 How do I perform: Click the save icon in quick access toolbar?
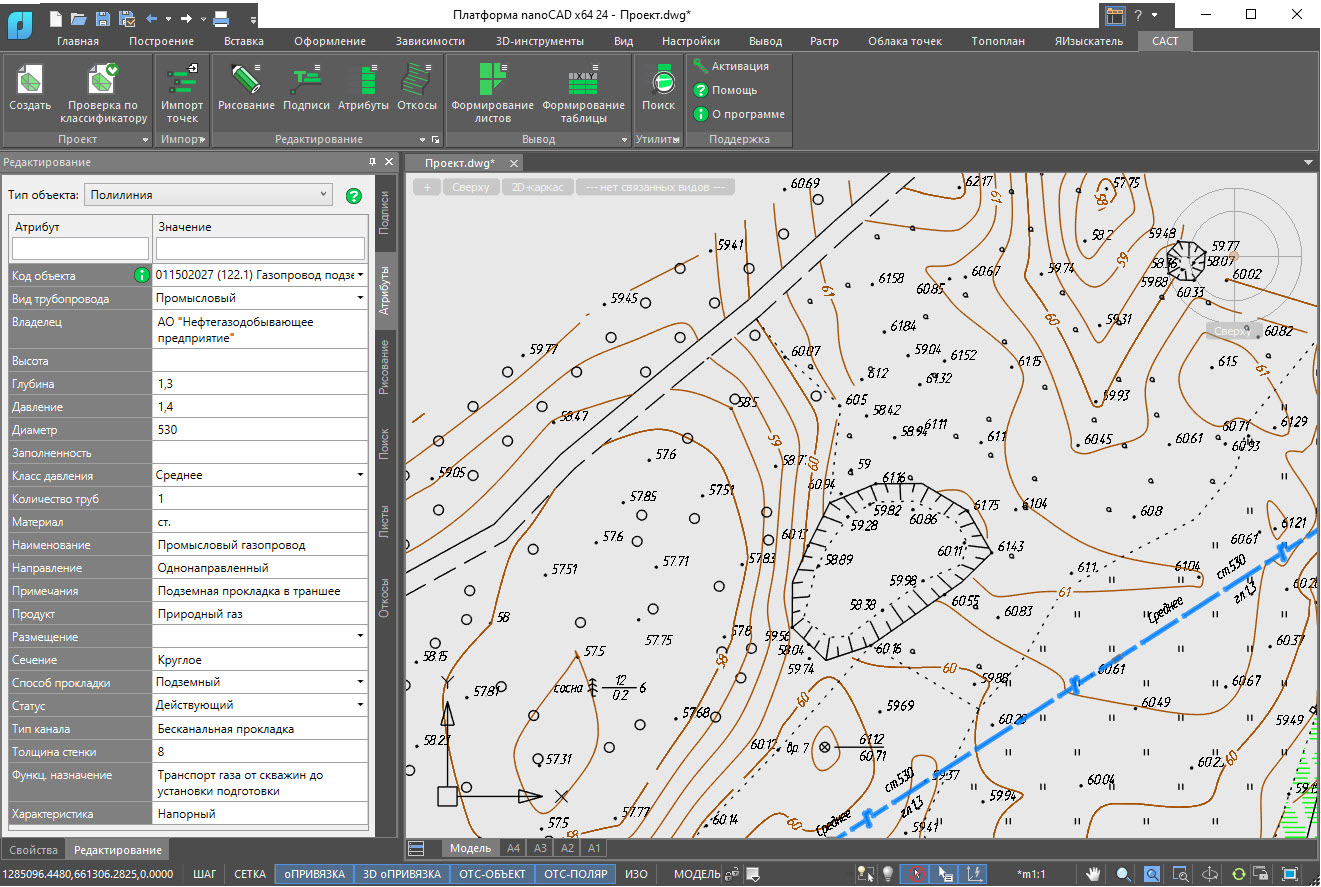click(x=103, y=18)
